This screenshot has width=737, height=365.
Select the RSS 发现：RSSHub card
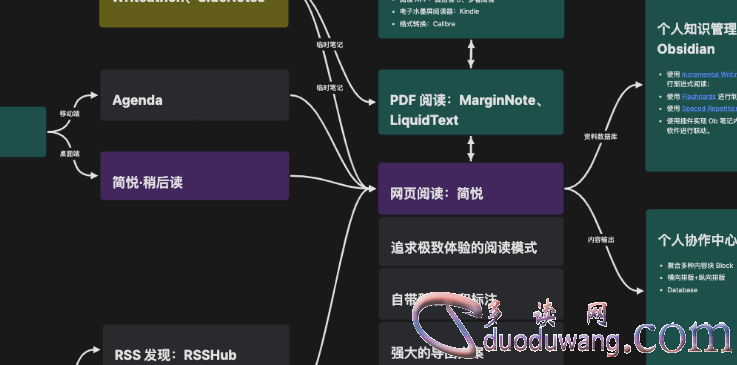(x=196, y=344)
